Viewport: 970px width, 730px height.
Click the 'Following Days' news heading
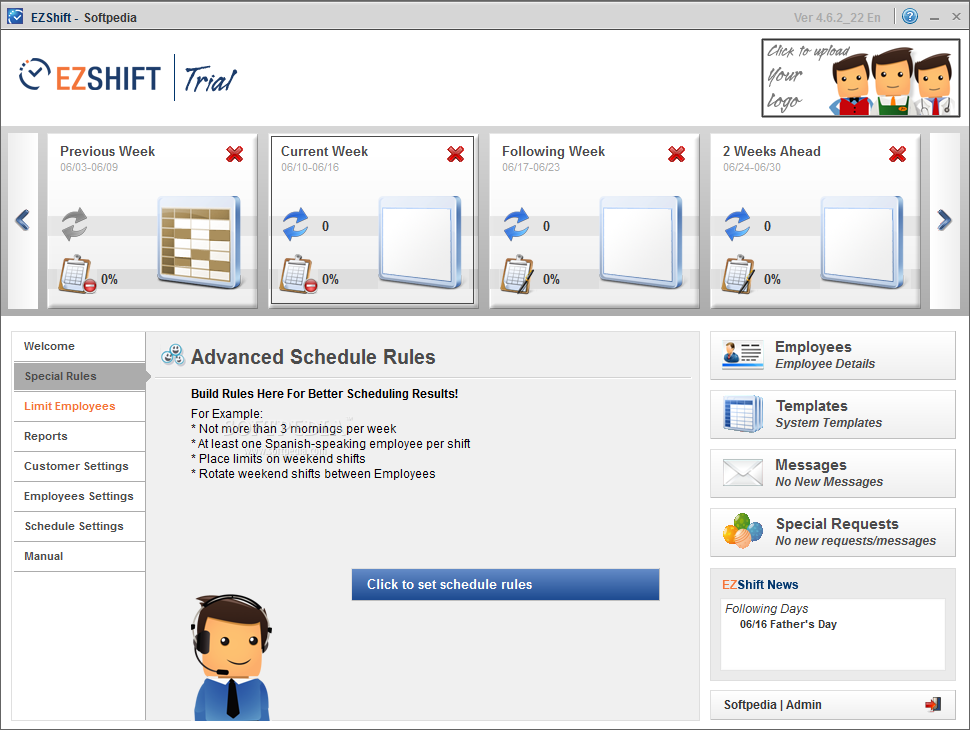pos(766,609)
